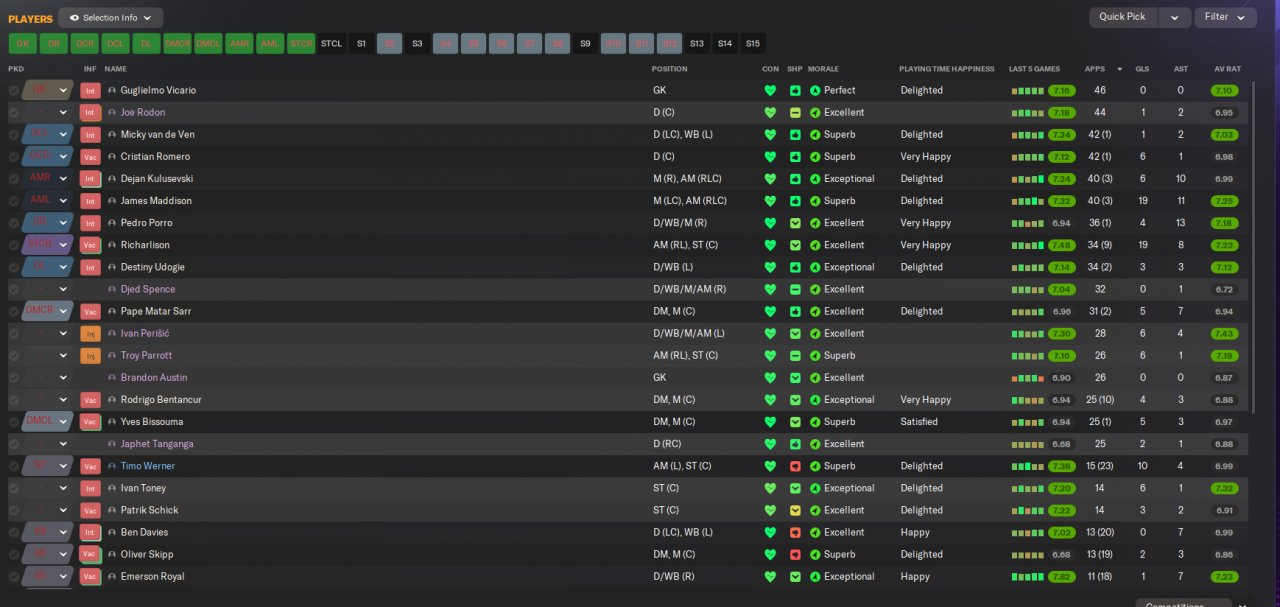Click the eye icon in Selection Info
Screen dimensions: 1280x607
tap(74, 17)
